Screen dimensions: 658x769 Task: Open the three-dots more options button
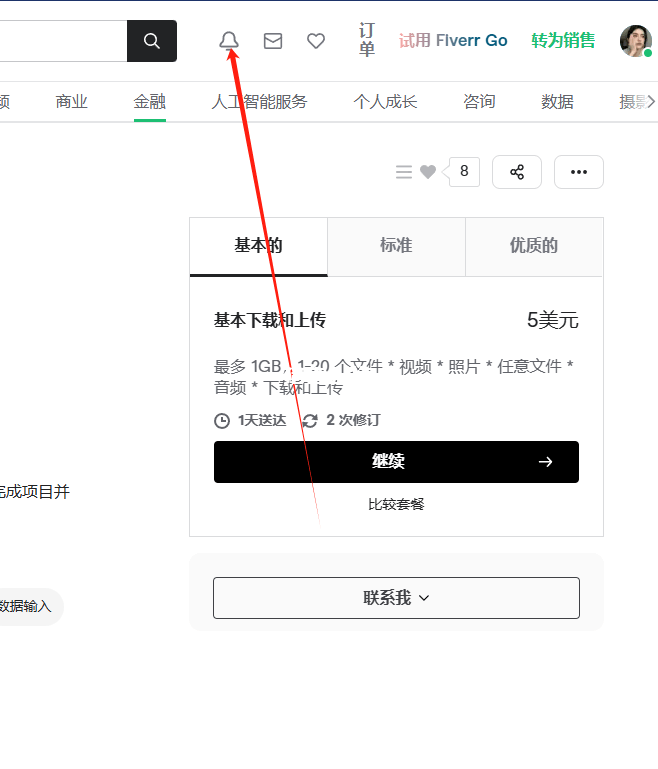tap(579, 172)
